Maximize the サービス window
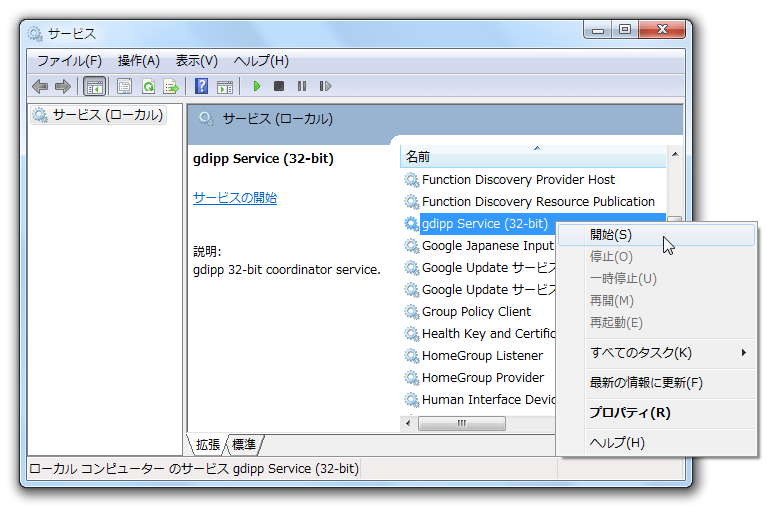 coord(625,30)
